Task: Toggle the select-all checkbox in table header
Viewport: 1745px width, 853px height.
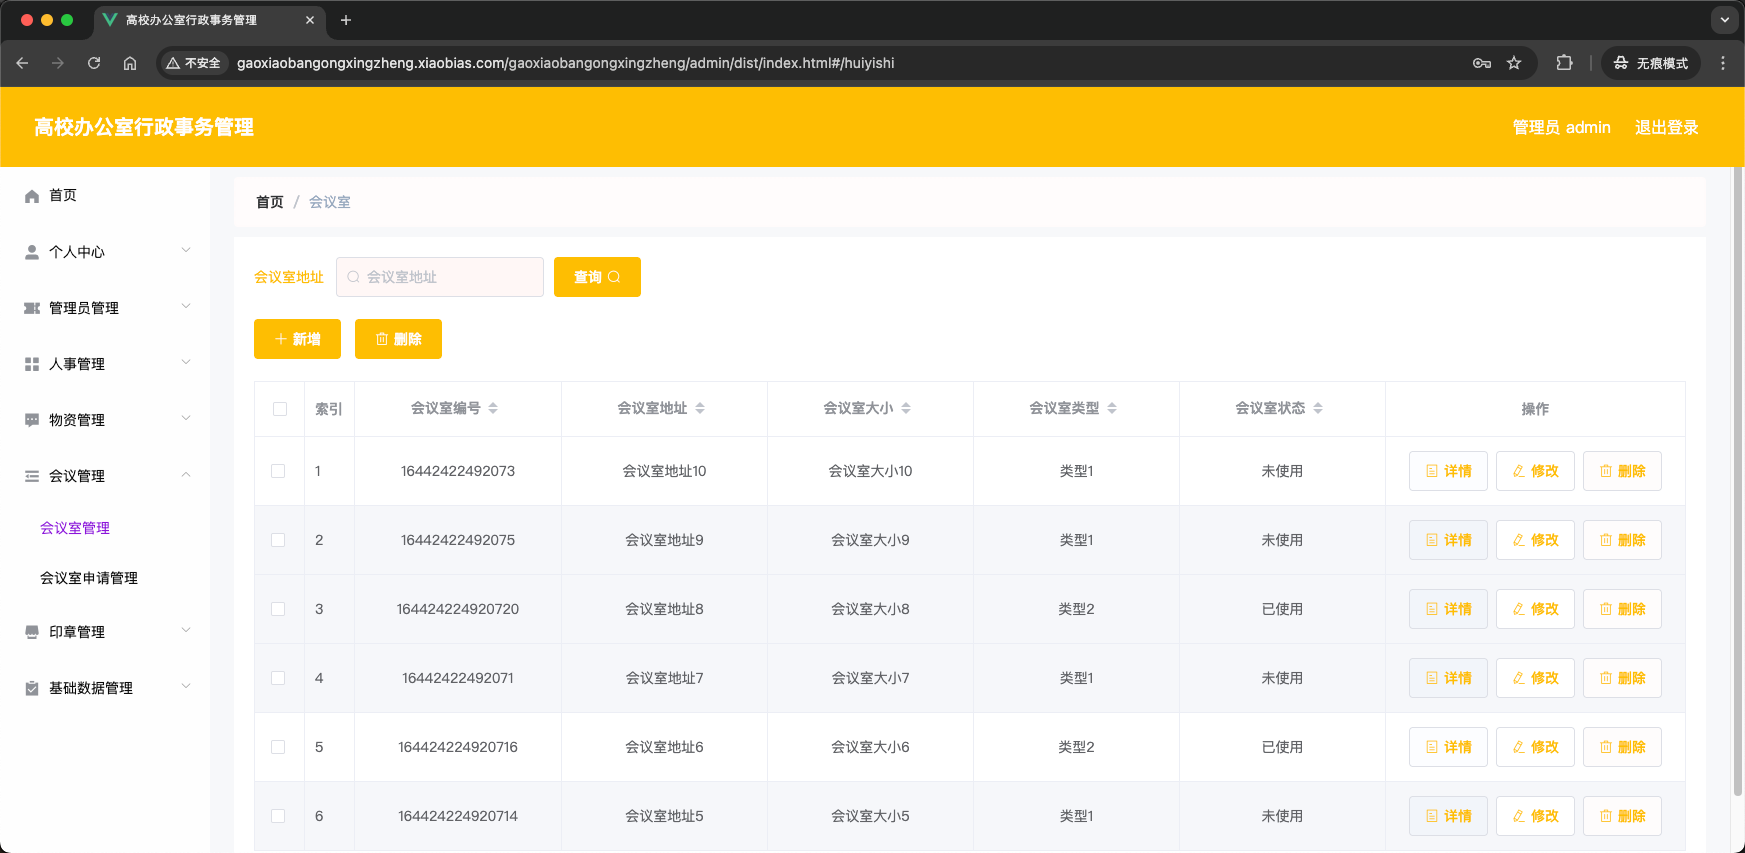Action: pos(280,409)
